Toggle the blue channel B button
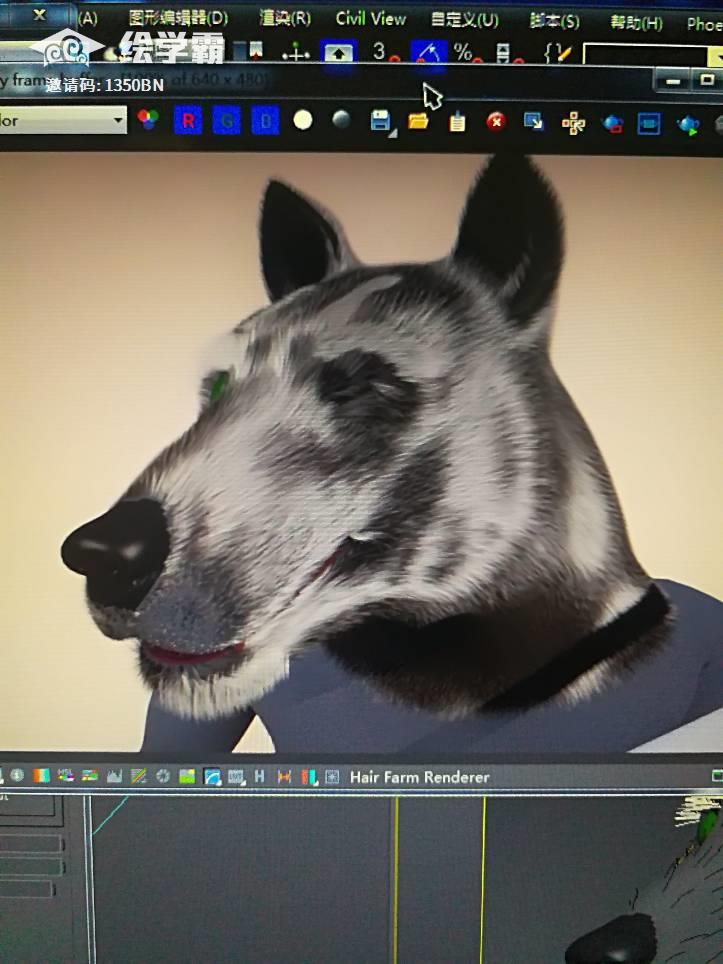Screen dimensions: 723x964 click(266, 120)
